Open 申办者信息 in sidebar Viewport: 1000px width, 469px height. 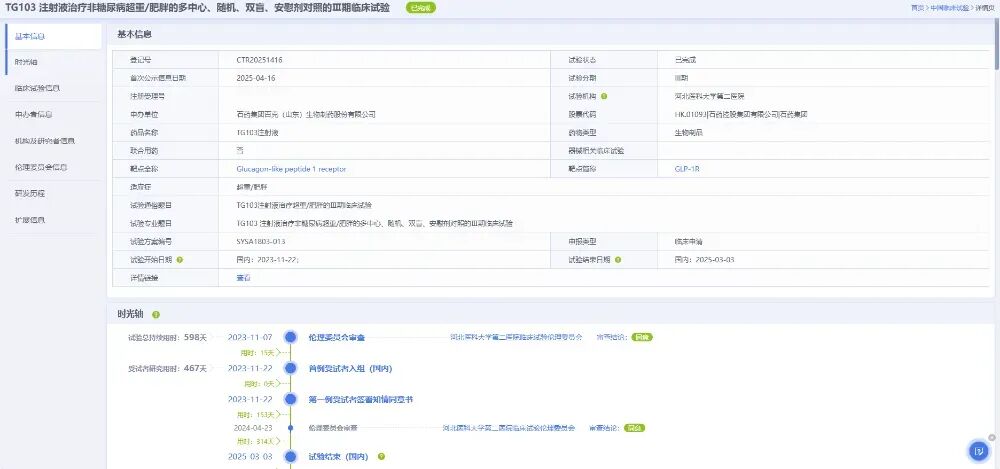(x=34, y=114)
